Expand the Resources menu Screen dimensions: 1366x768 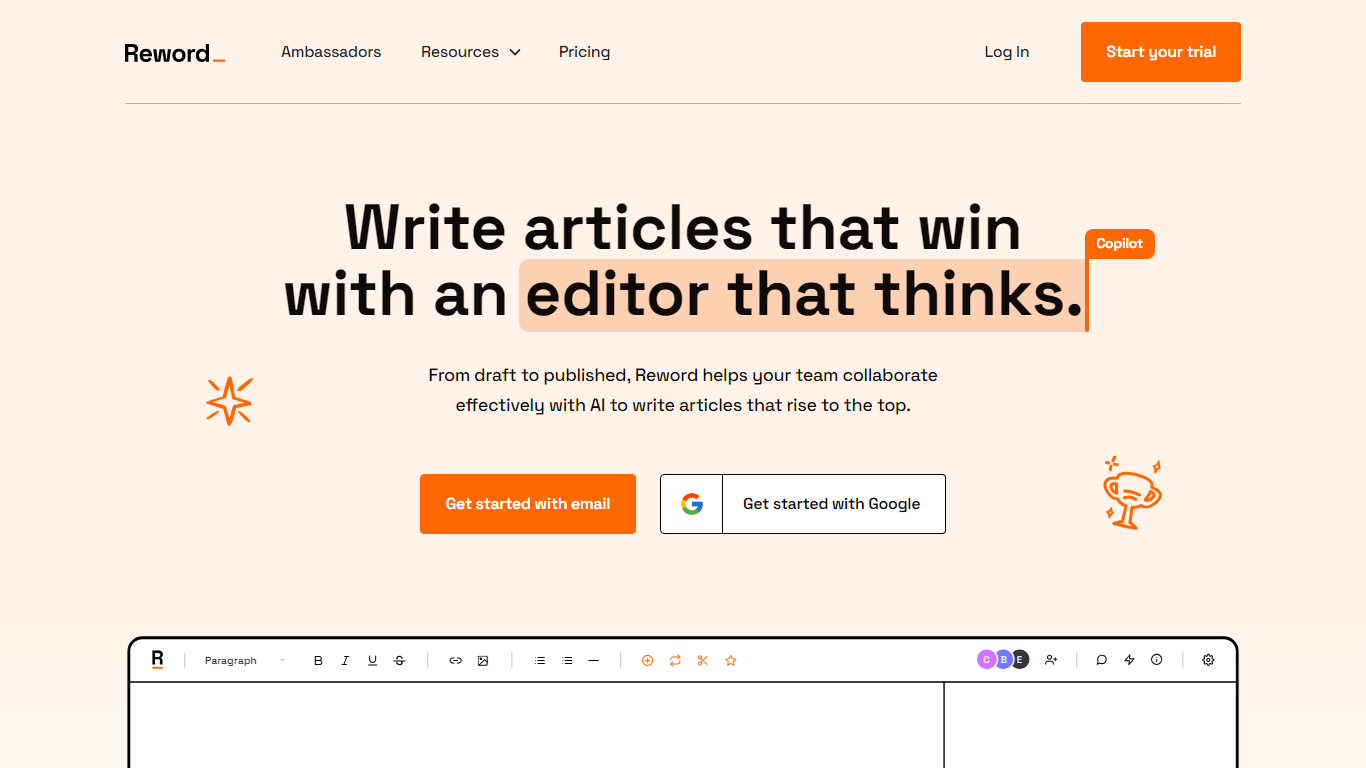pos(470,52)
